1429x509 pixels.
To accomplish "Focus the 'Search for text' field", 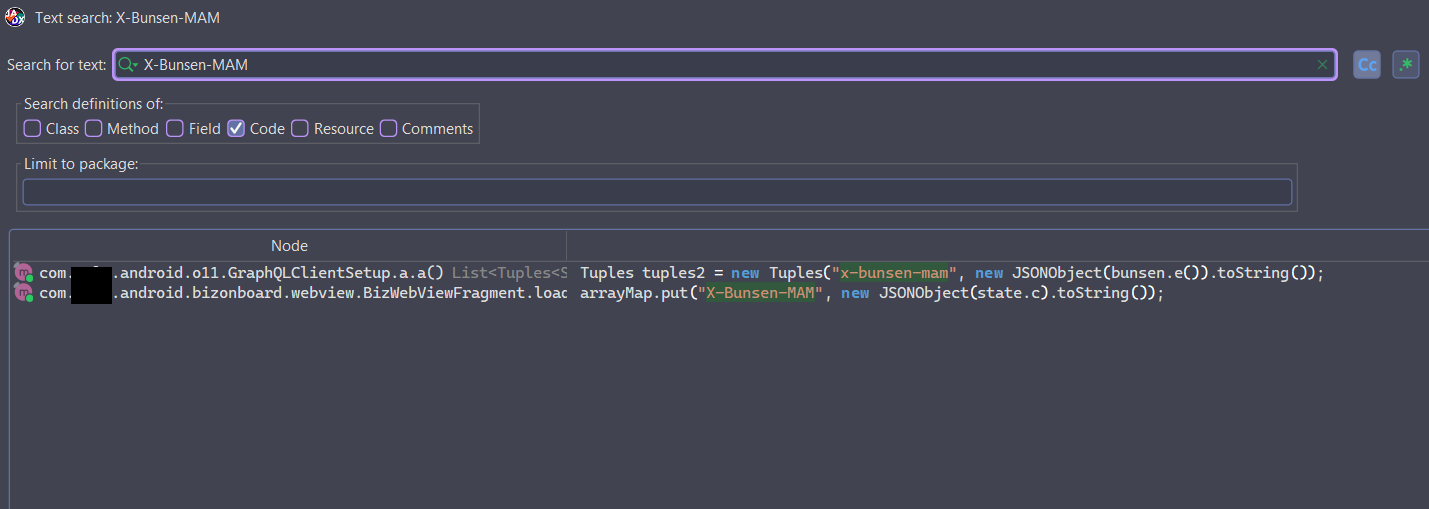I will click(725, 65).
